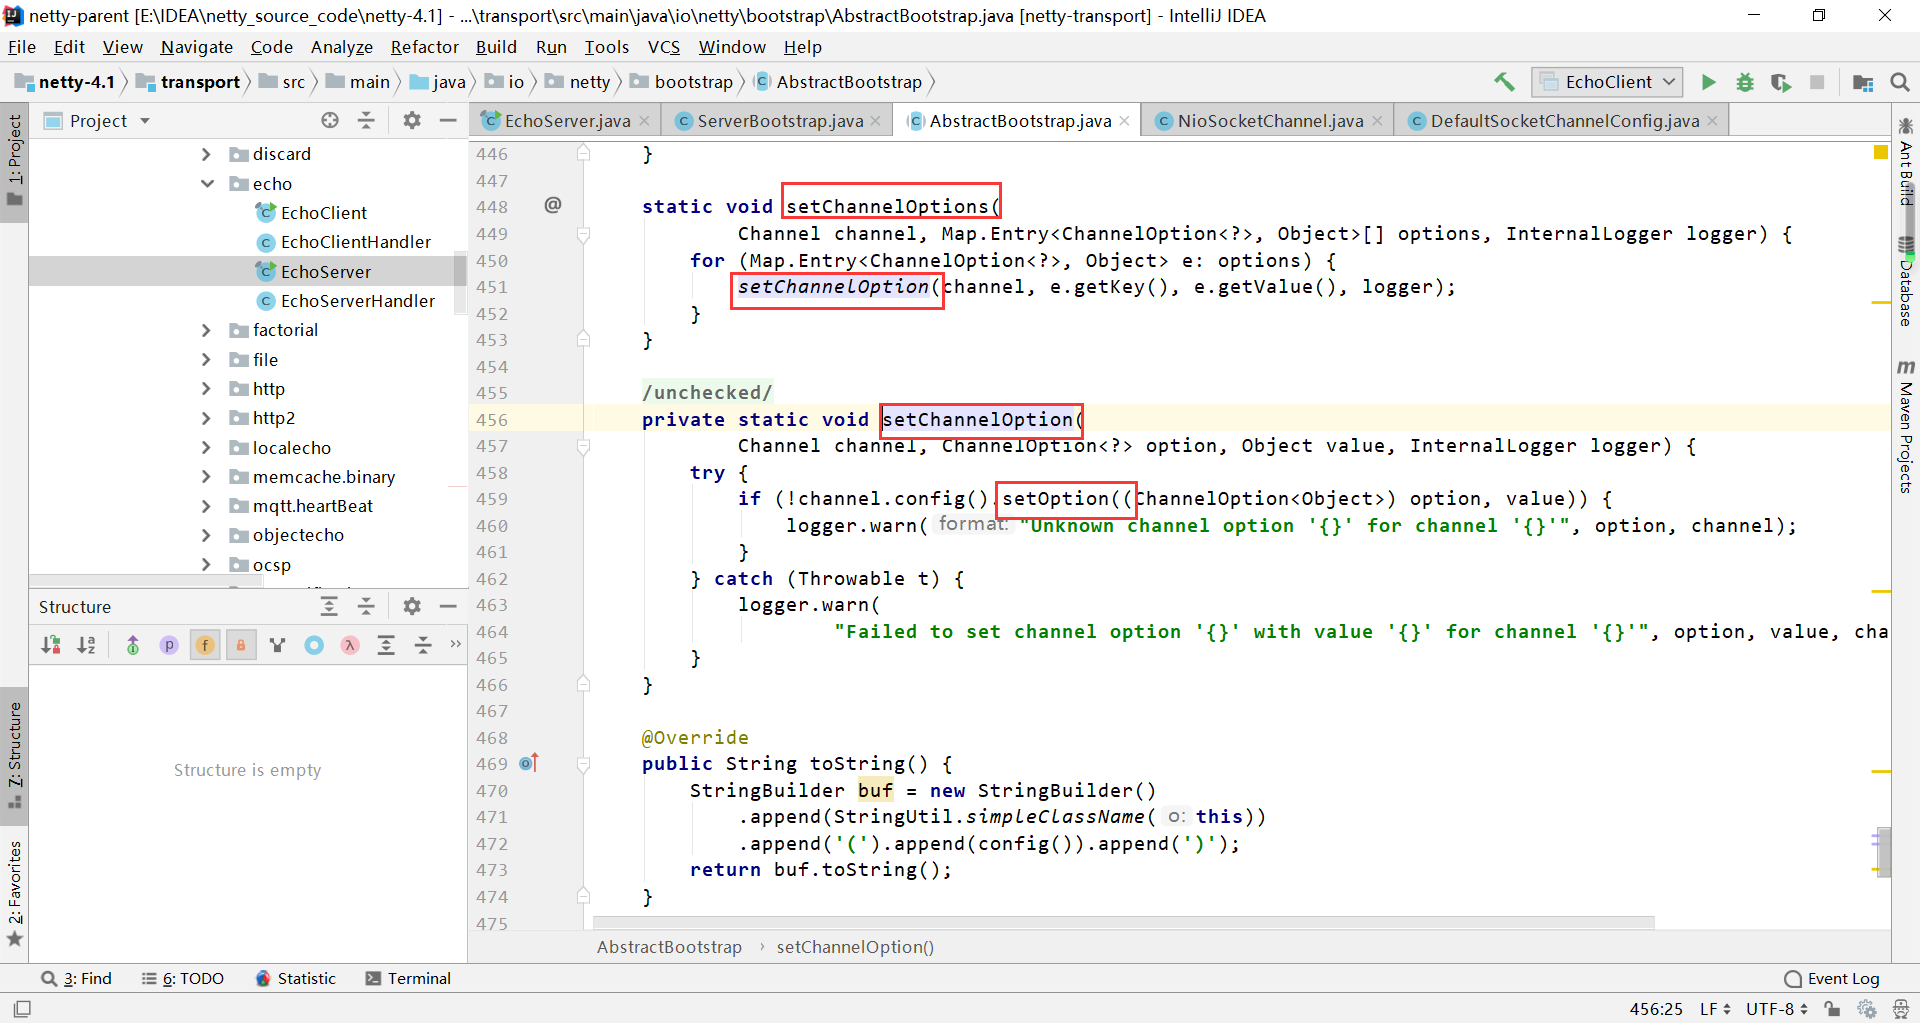Show more Structure toolbar actions

(x=456, y=644)
